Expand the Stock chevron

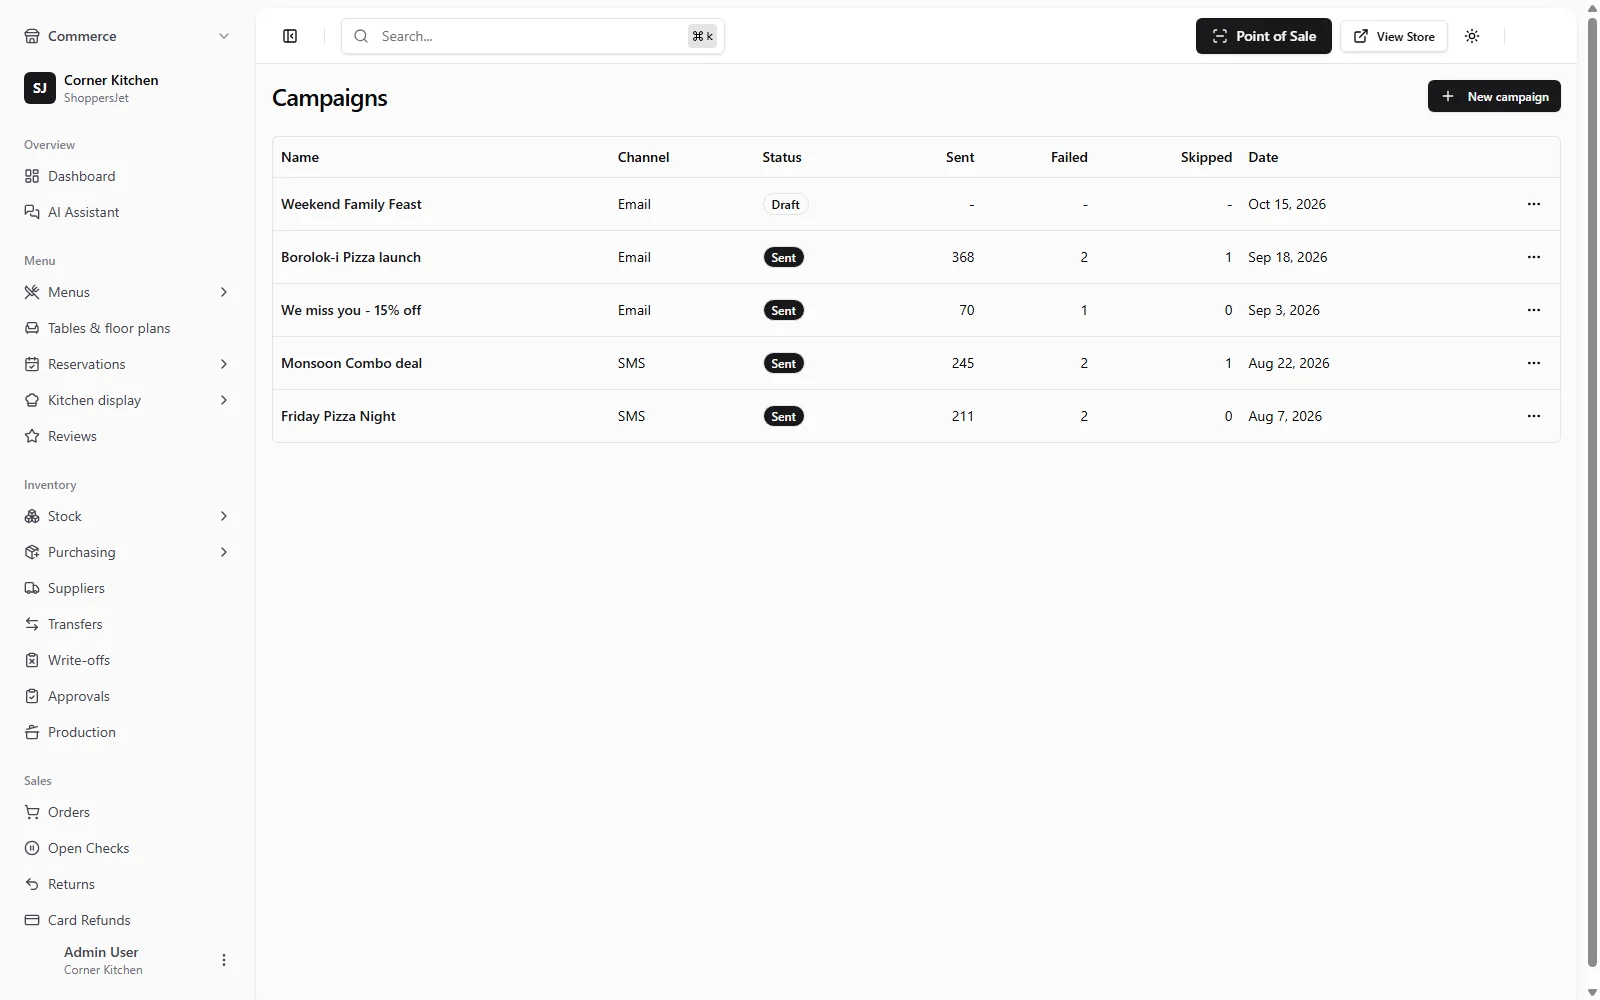pyautogui.click(x=224, y=516)
